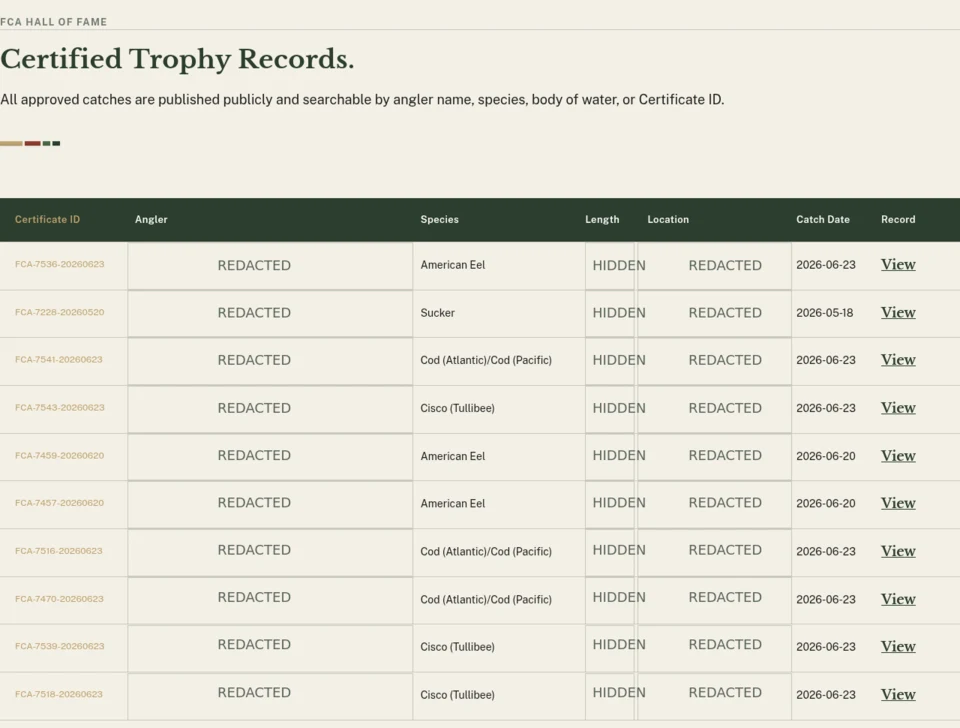Viewport: 960px width, 728px height.
Task: Click the Certified Trophy Records heading
Action: click(x=178, y=59)
